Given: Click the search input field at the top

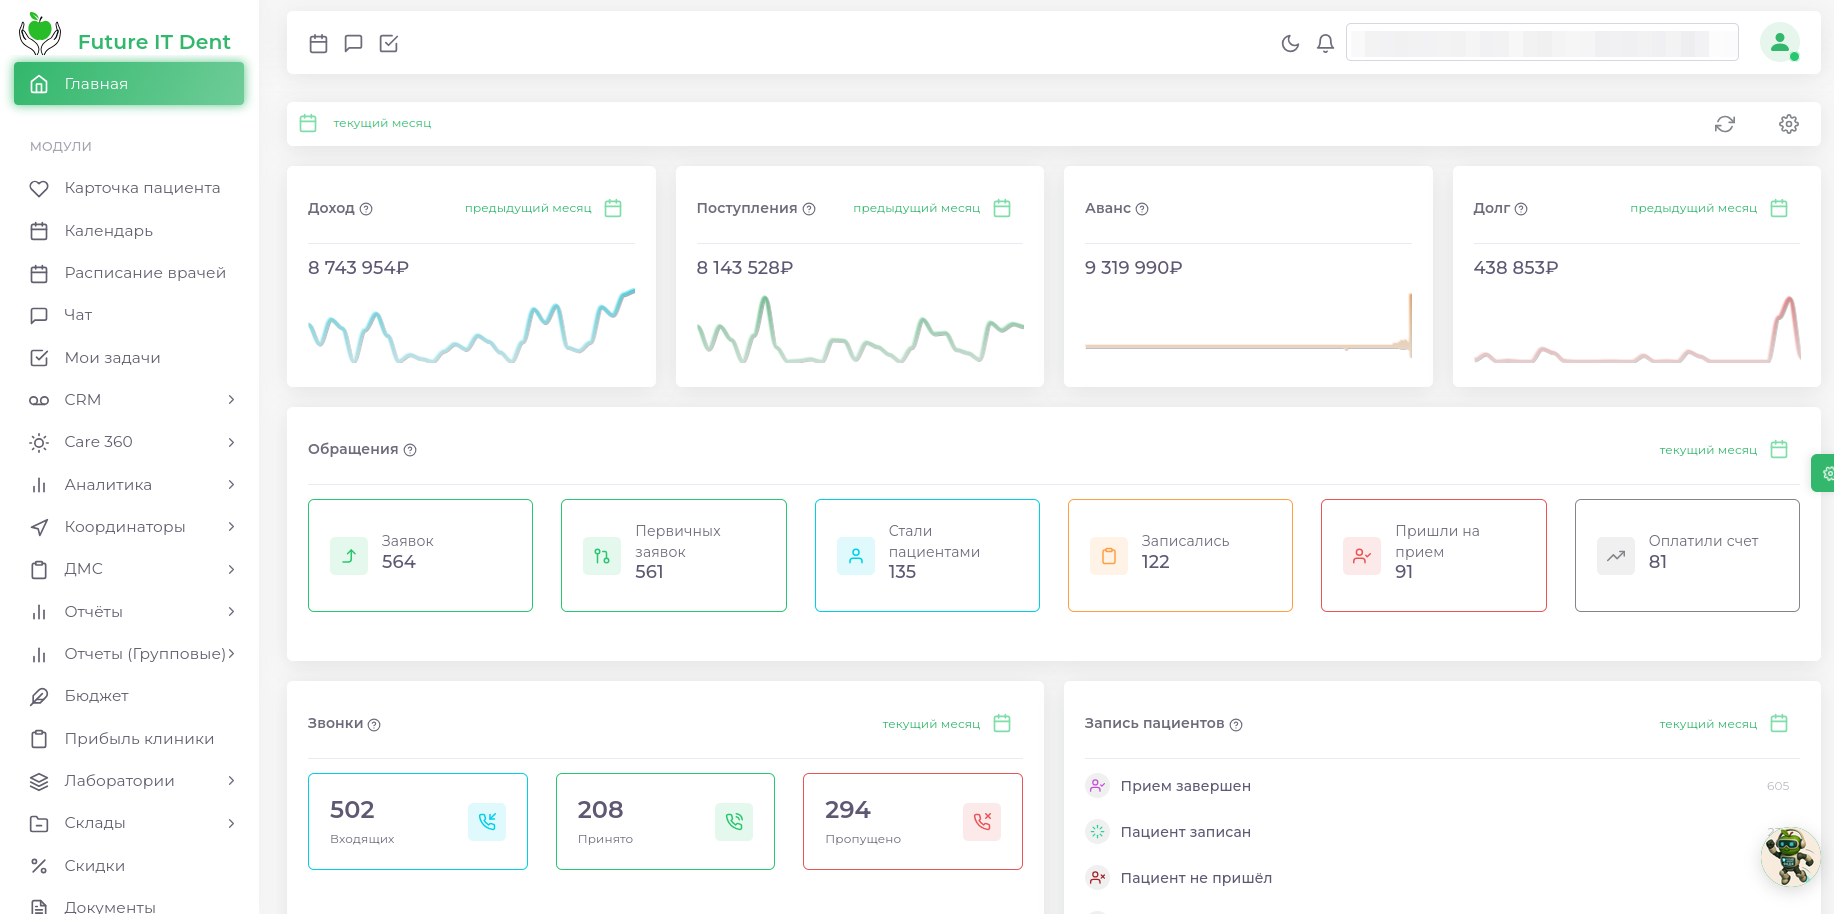Looking at the screenshot, I should pyautogui.click(x=1542, y=42).
